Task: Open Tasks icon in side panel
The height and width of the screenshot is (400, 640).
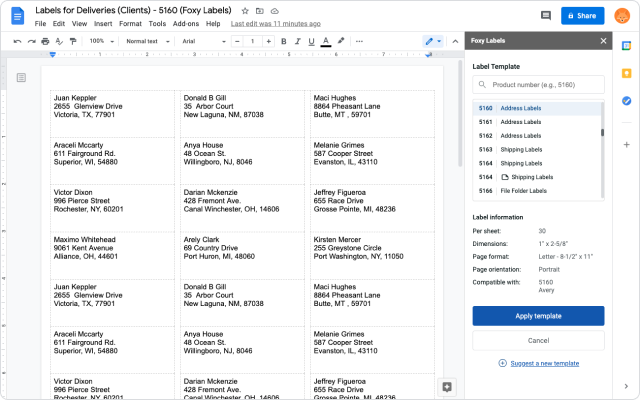Action: [626, 100]
